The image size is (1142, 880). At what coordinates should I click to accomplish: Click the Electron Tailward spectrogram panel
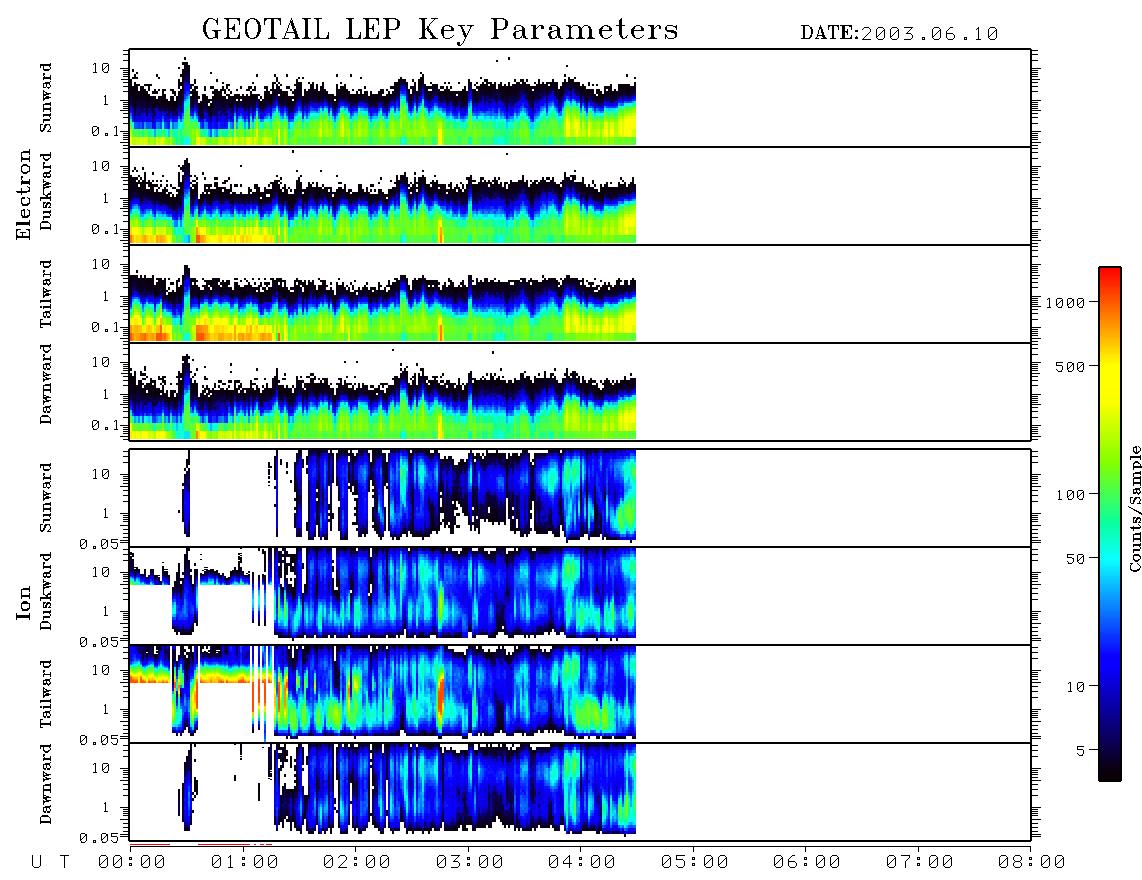[580, 294]
